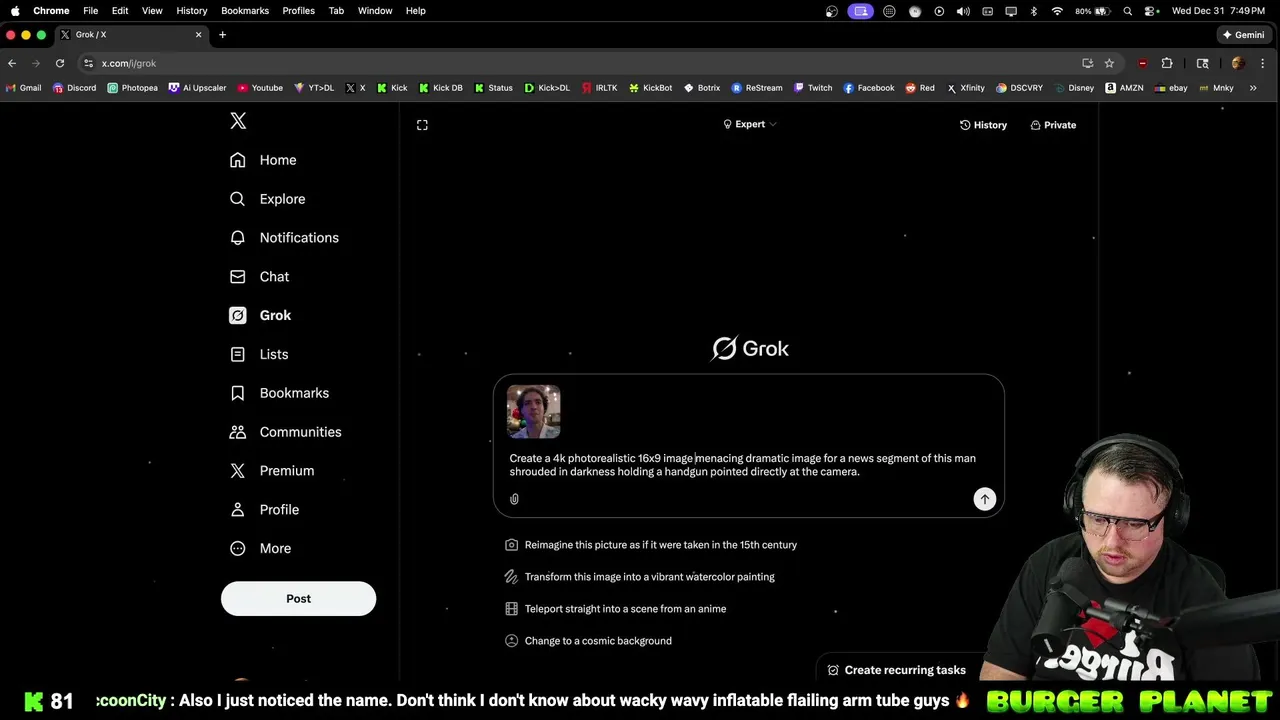
Task: Open Photopea bookmark
Action: click(x=133, y=88)
